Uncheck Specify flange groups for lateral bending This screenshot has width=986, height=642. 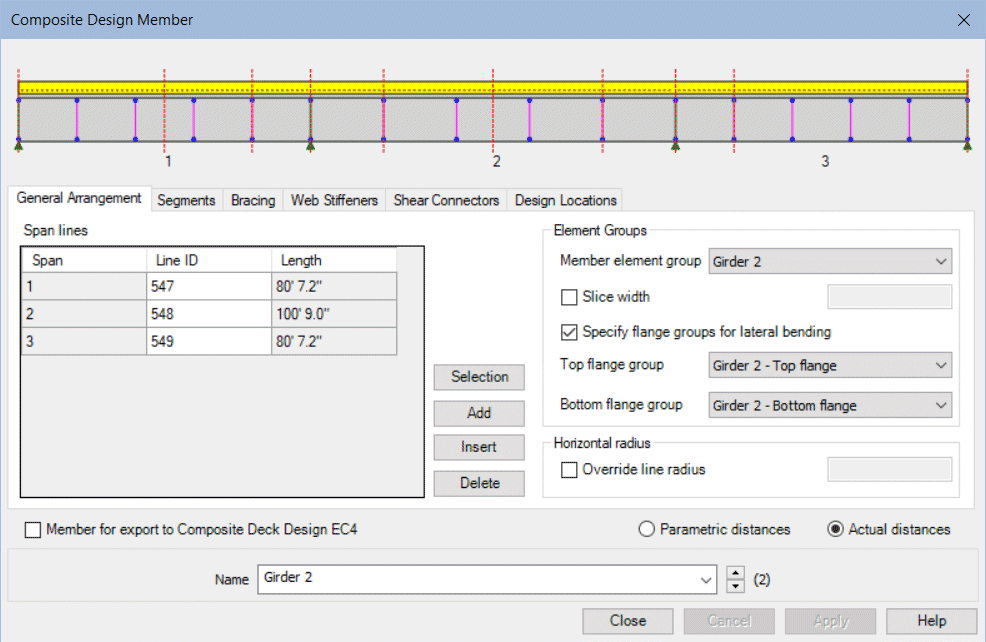570,332
